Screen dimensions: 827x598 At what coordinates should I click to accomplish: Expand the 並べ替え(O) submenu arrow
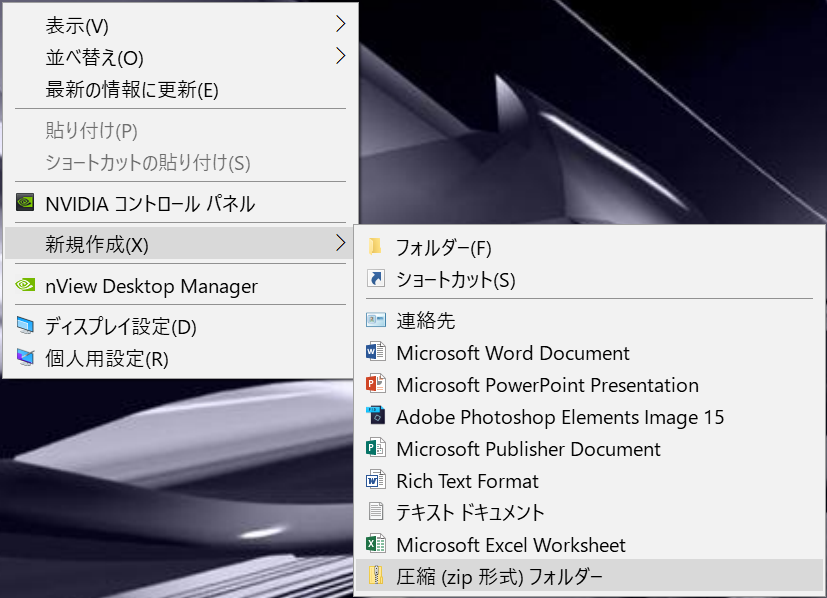point(340,56)
